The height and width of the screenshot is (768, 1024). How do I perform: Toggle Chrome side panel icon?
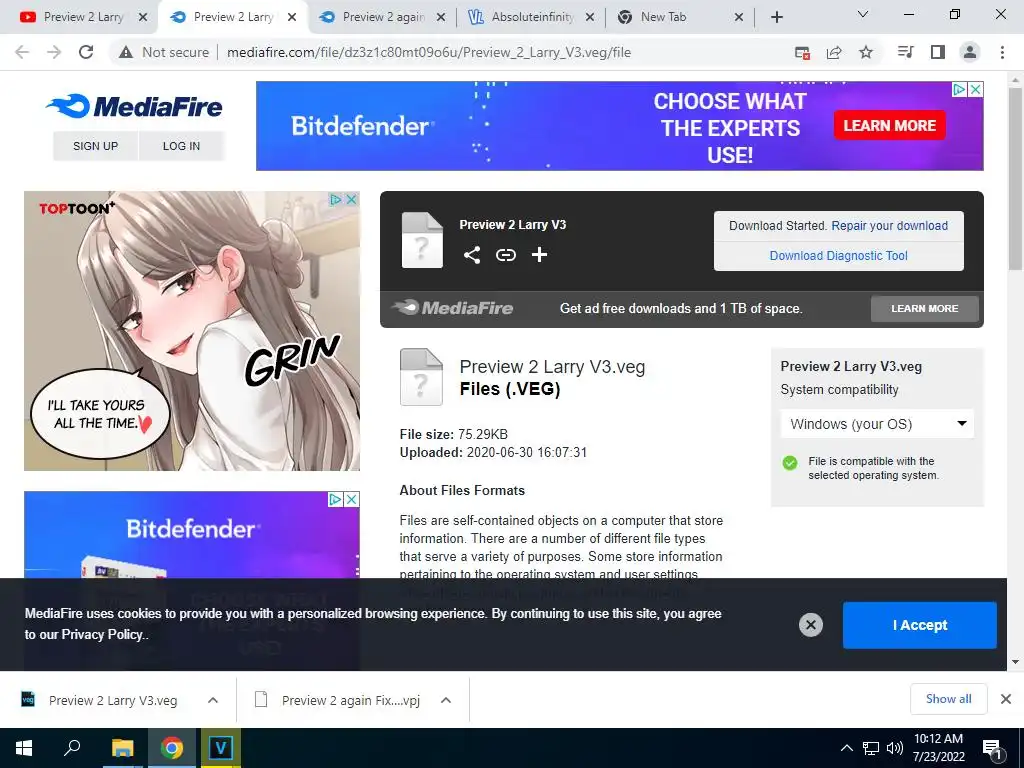[938, 52]
